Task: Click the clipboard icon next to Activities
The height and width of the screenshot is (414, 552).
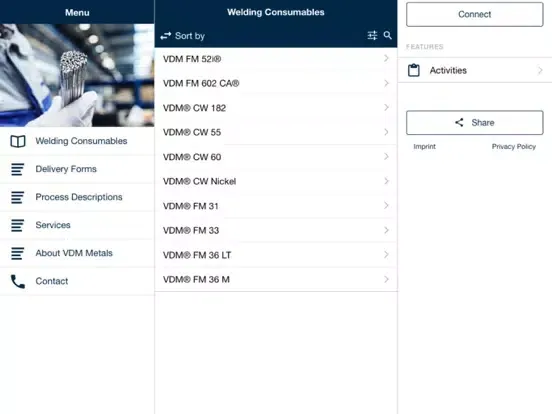Action: (x=414, y=70)
